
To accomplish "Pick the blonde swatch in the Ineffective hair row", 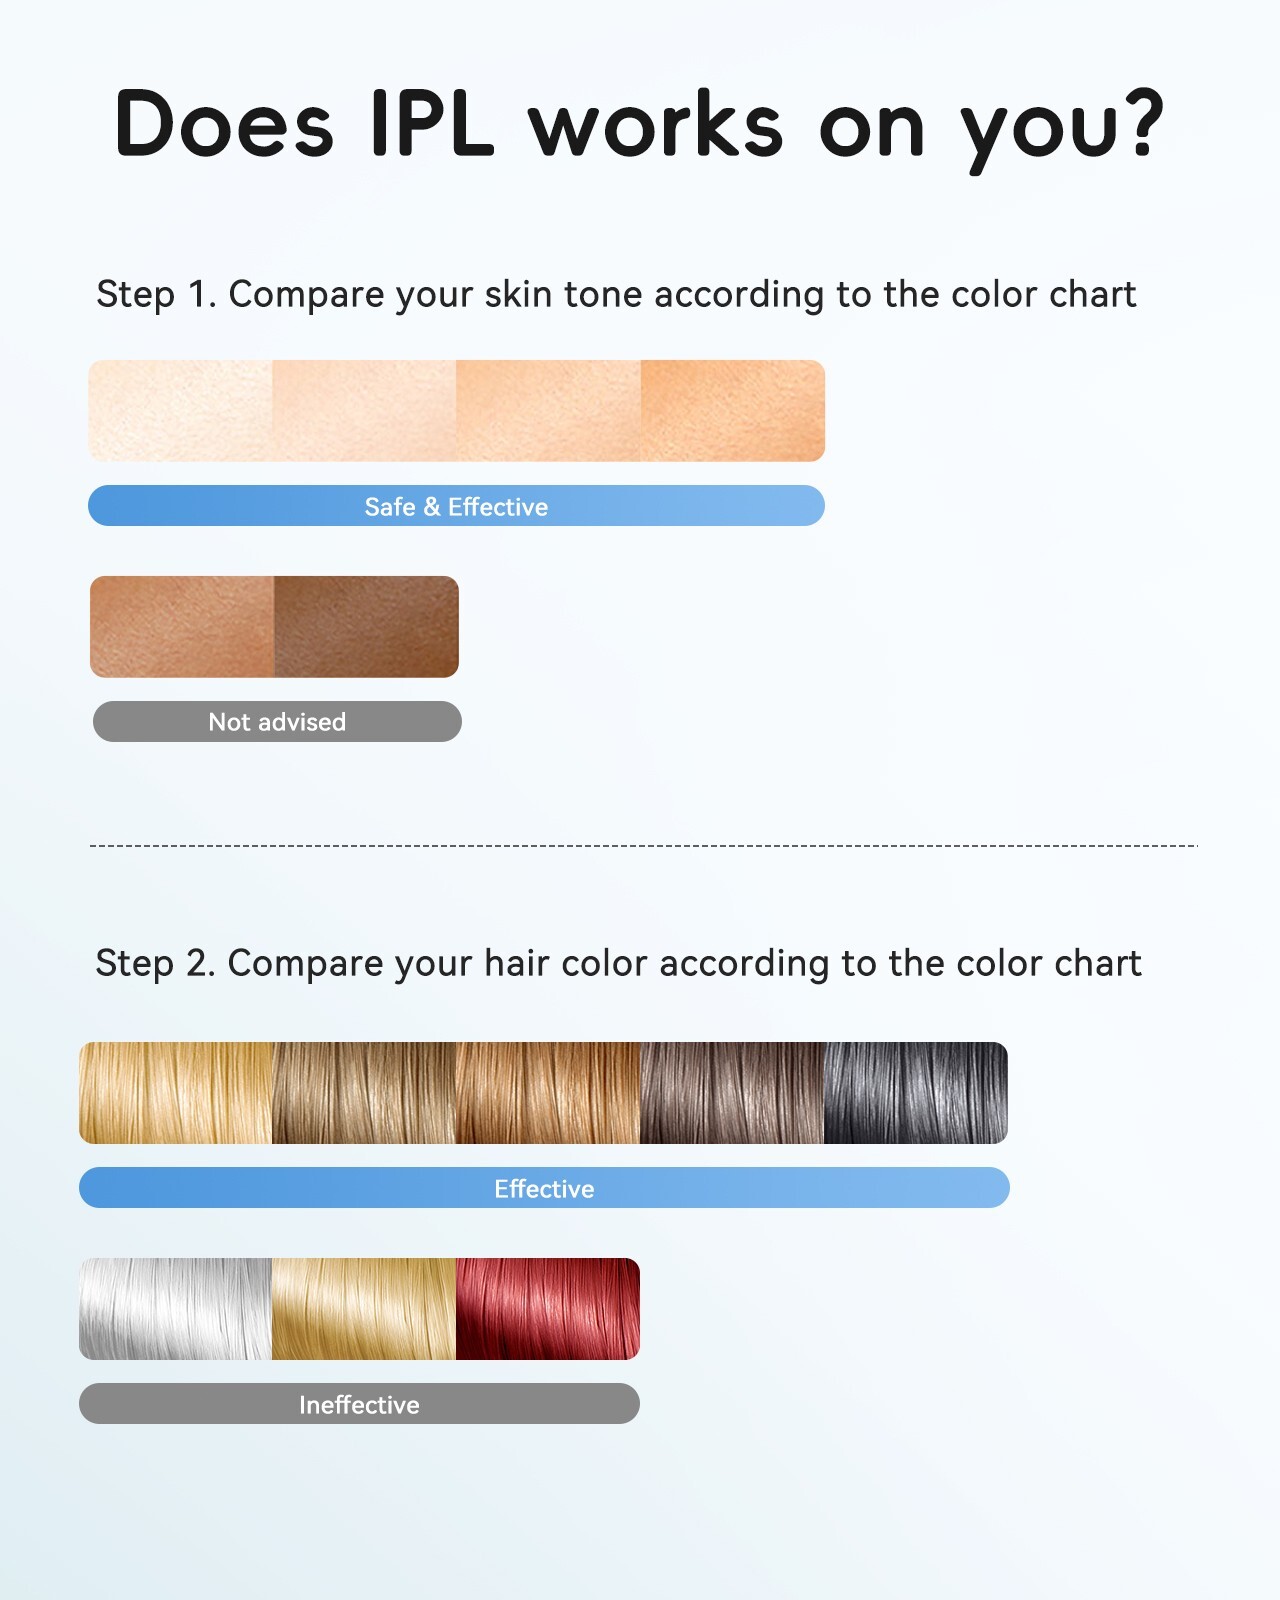I will (x=364, y=1309).
